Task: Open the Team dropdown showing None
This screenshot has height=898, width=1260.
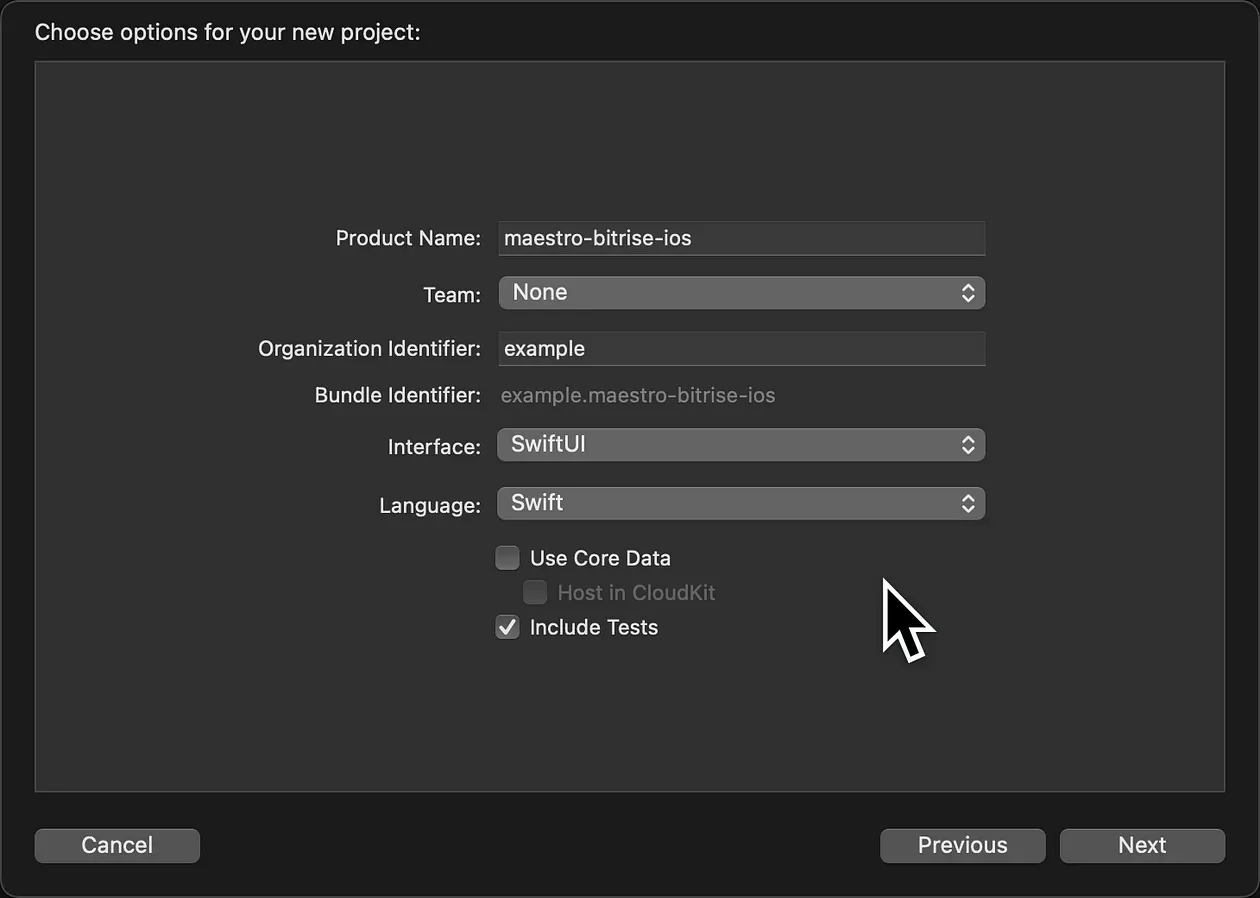Action: pos(740,293)
